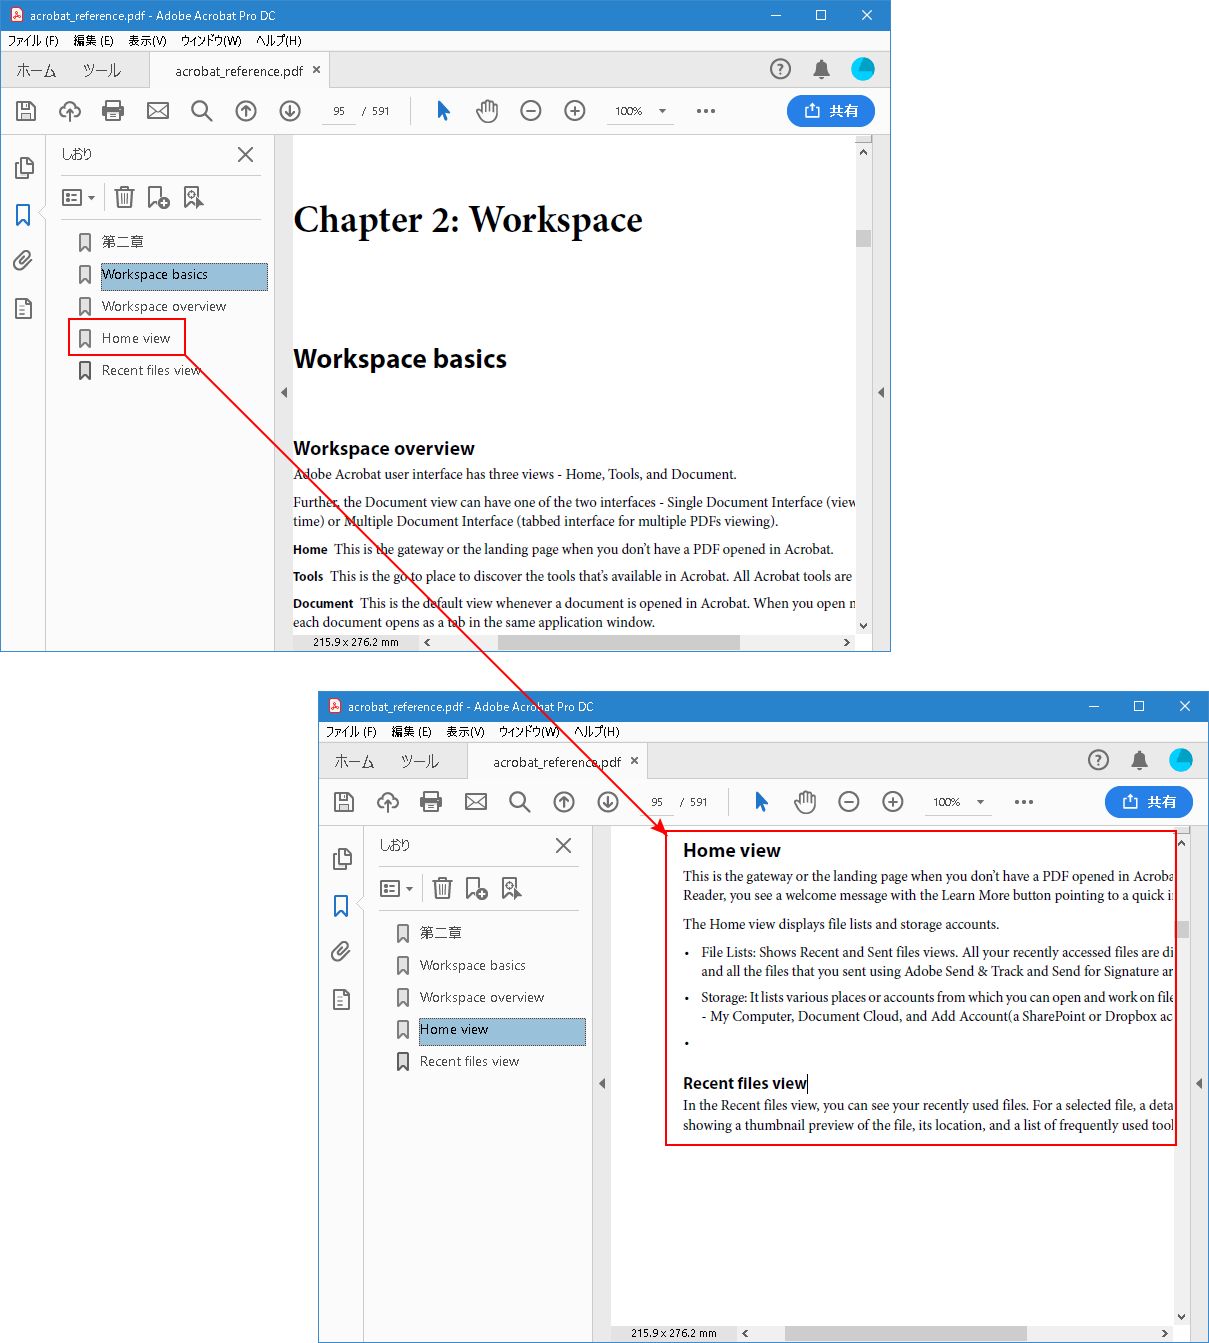1209x1343 pixels.
Task: Click the Print icon in lower window toolbar
Action: pyautogui.click(x=431, y=802)
